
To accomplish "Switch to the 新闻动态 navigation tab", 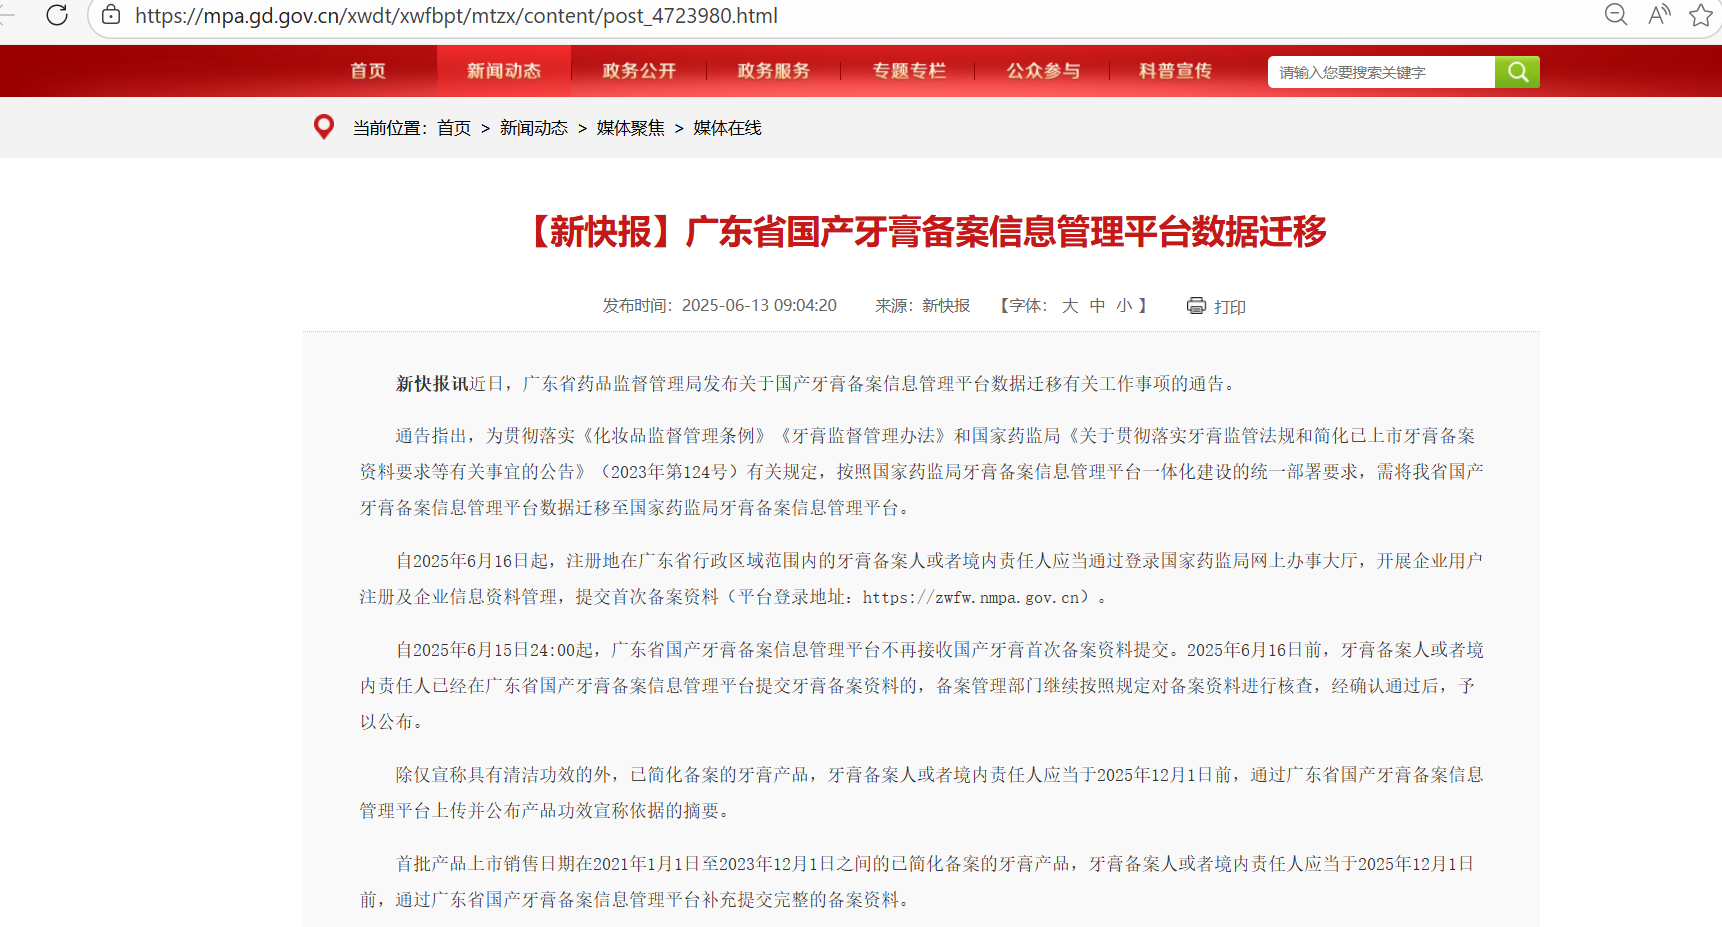I will tap(502, 70).
